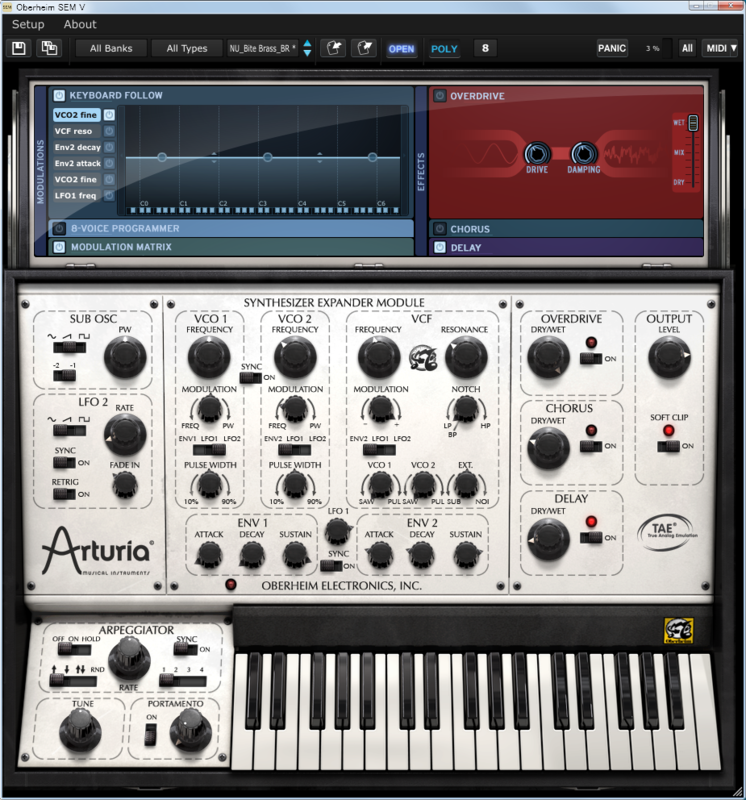Click the Import preset icon

[334, 48]
